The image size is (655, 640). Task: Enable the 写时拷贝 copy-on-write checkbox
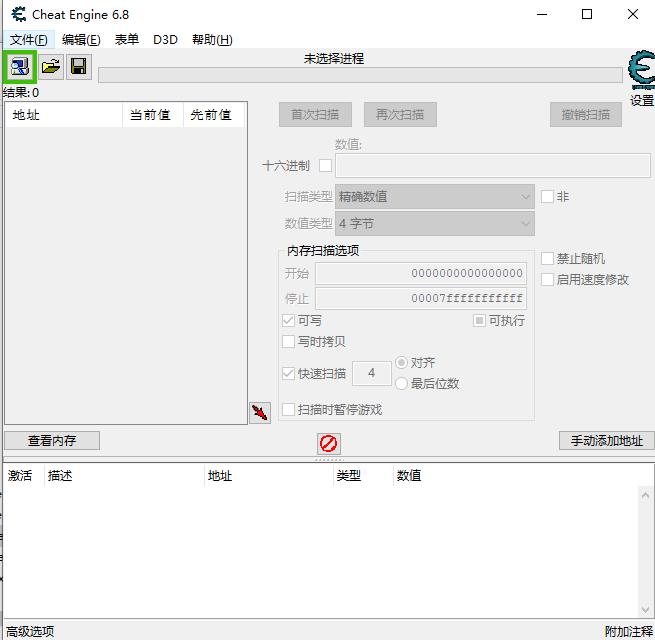[288, 342]
